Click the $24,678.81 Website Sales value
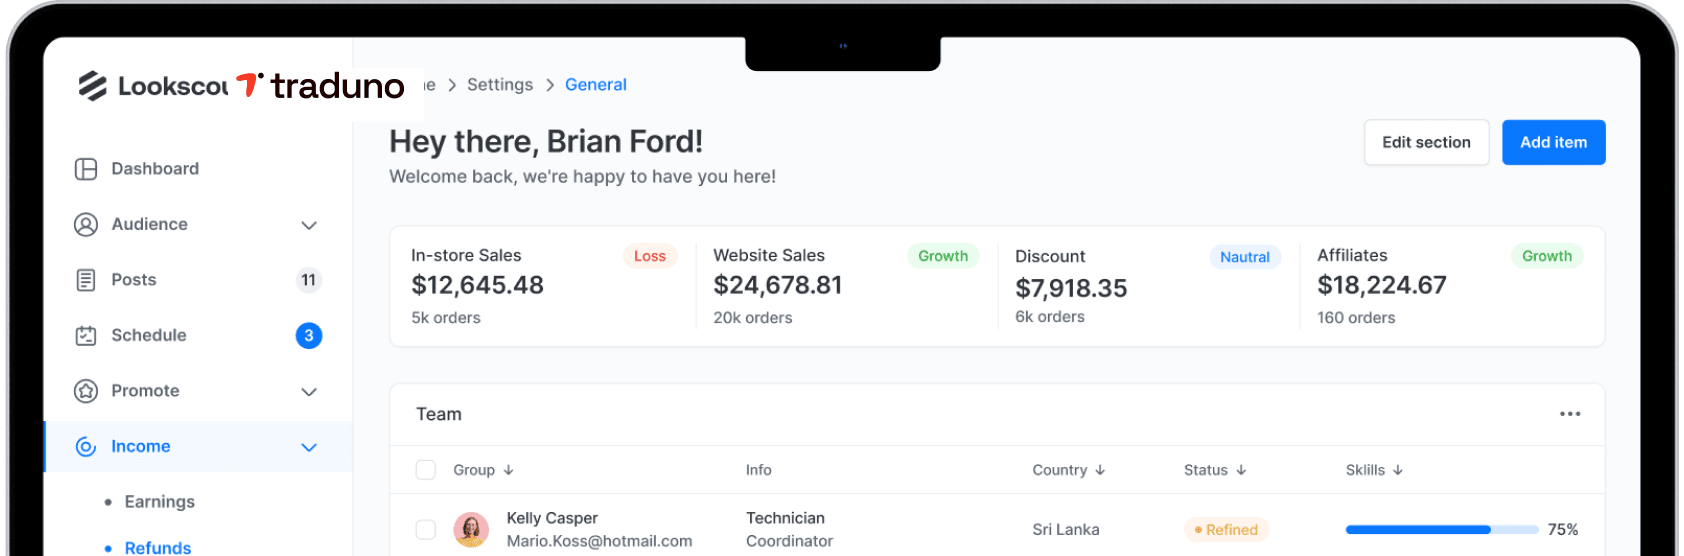 (778, 285)
